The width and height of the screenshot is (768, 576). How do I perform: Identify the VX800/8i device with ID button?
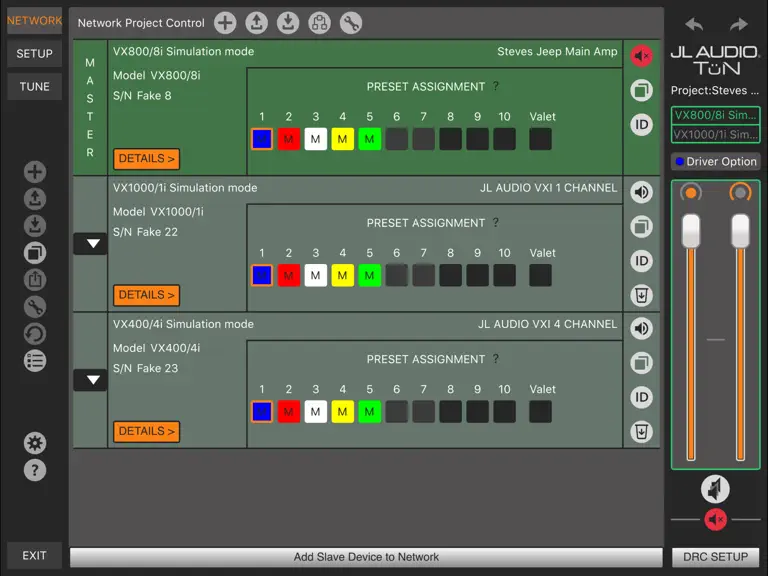click(641, 124)
